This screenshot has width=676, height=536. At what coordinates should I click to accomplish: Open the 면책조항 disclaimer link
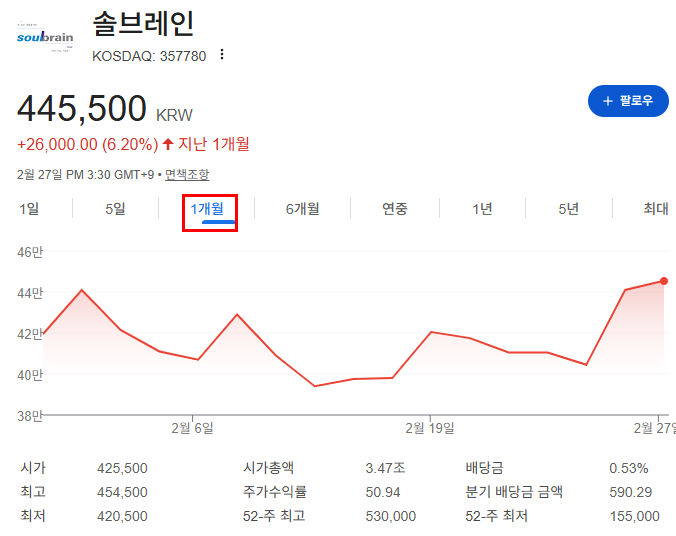(x=187, y=175)
